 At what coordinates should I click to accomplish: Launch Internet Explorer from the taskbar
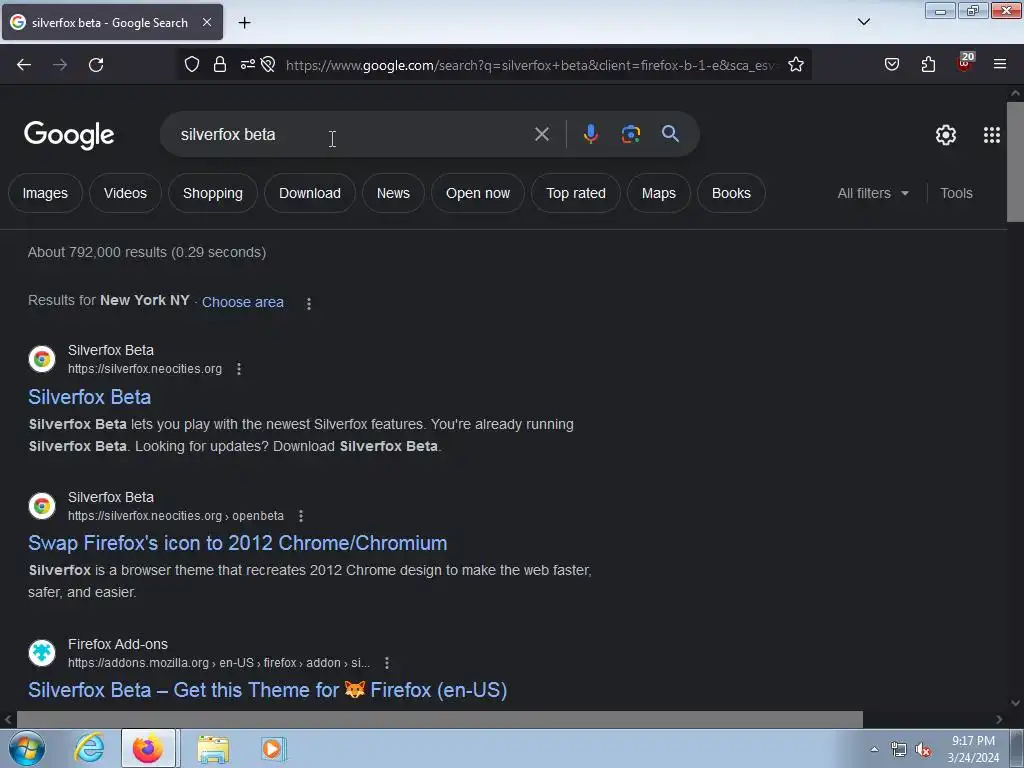89,748
